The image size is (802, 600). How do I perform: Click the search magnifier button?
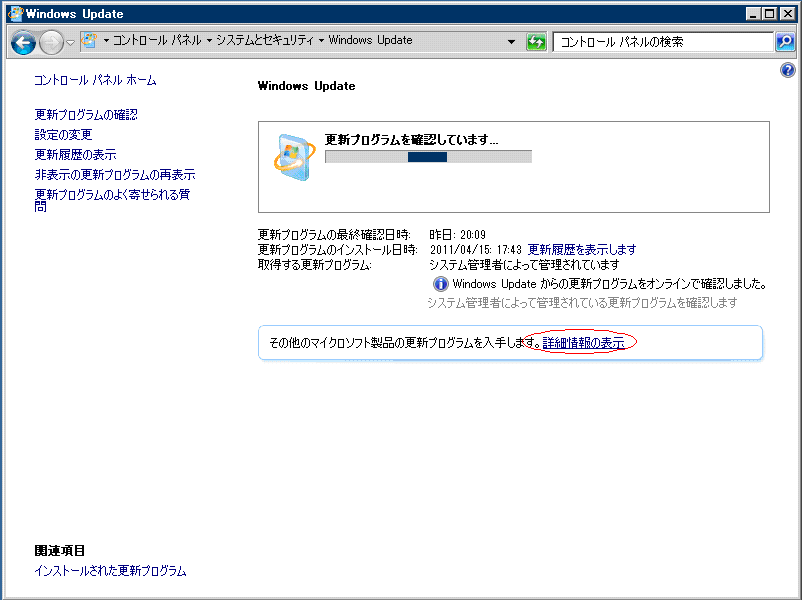point(785,41)
